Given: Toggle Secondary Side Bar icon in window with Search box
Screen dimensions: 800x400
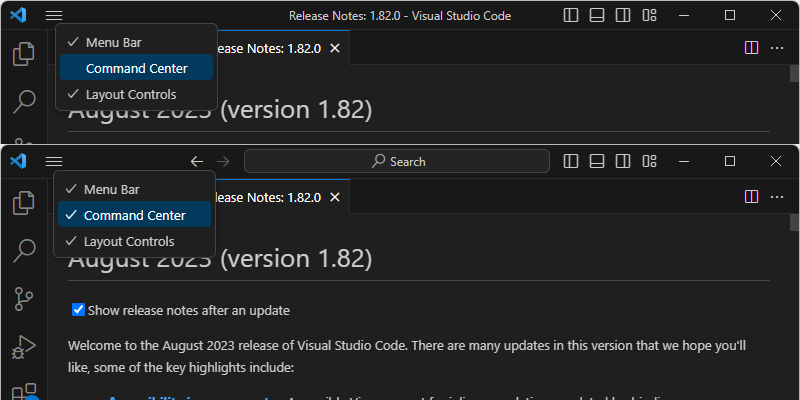Looking at the screenshot, I should [x=623, y=161].
